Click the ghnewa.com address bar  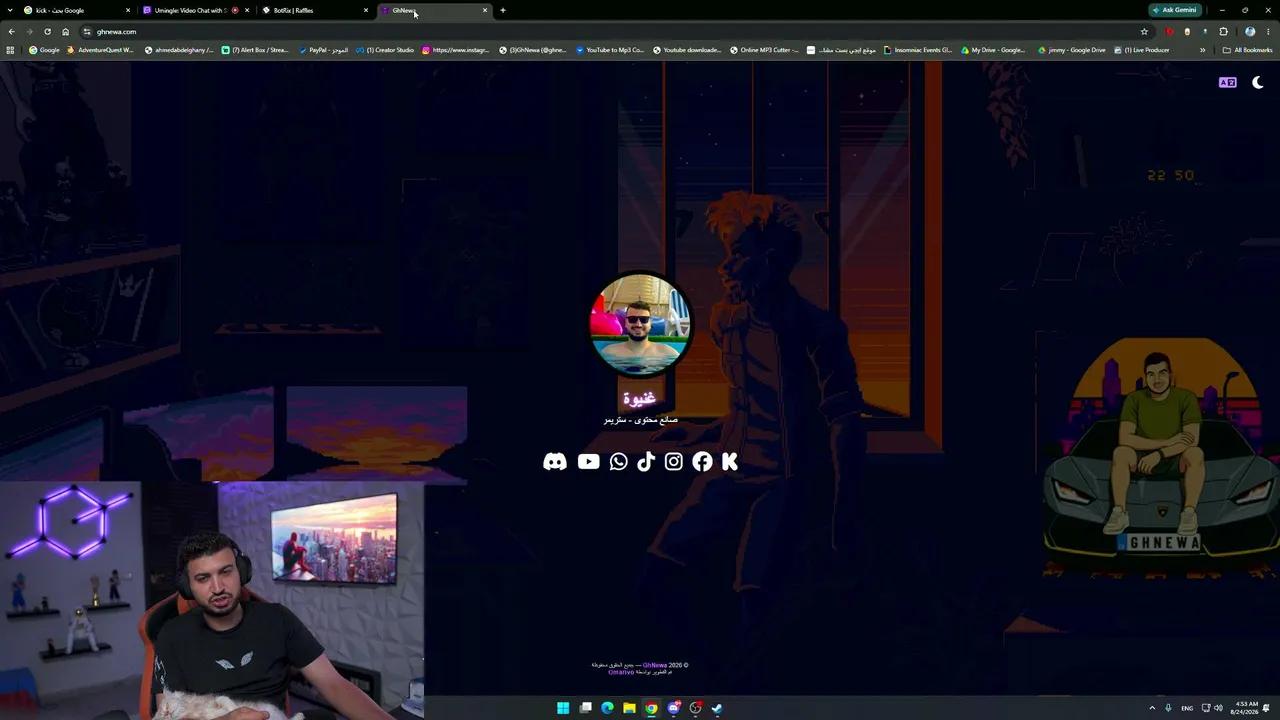(615, 32)
